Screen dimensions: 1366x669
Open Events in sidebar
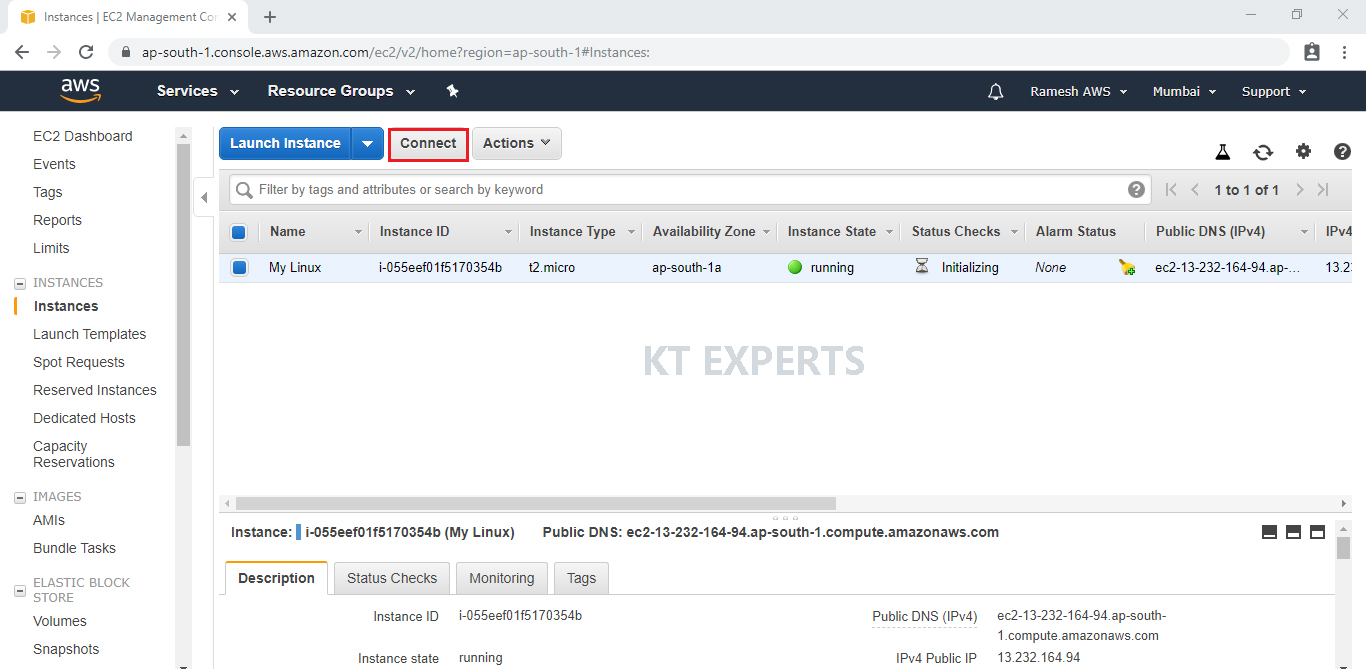point(54,164)
